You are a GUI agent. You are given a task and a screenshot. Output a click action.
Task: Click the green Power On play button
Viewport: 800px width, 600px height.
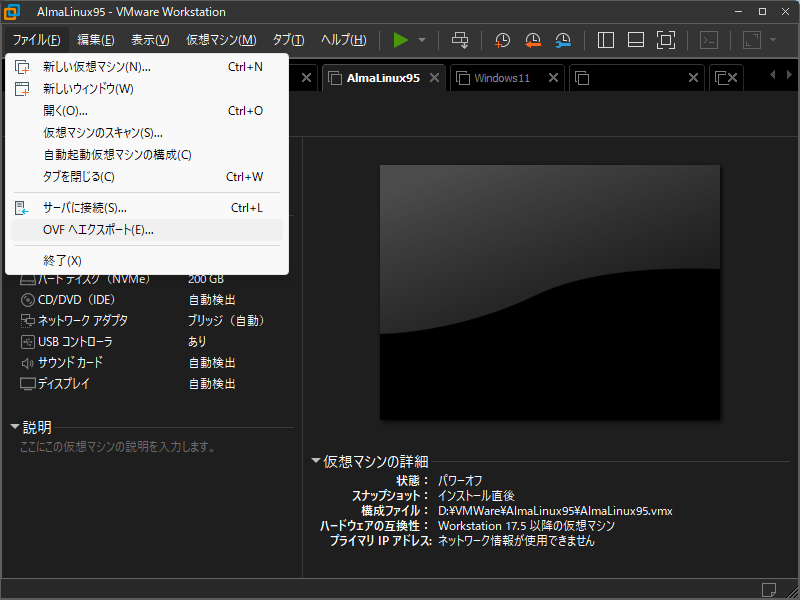[400, 40]
